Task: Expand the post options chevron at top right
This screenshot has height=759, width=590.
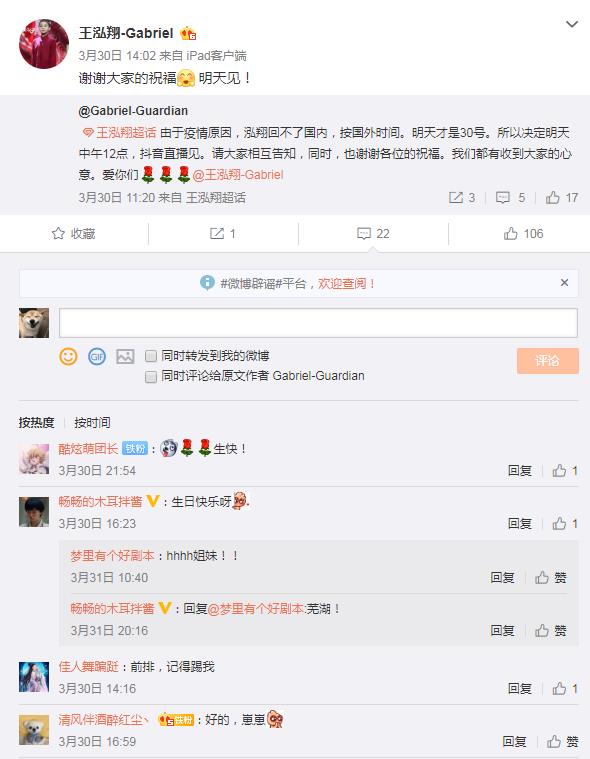Action: [572, 24]
